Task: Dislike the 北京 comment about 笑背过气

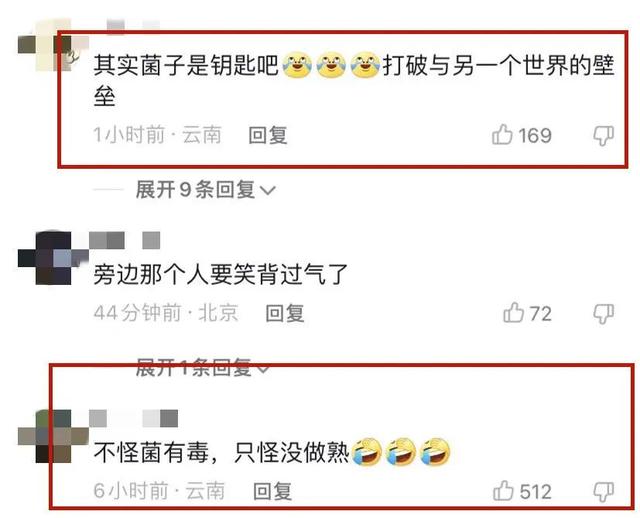Action: [x=604, y=313]
